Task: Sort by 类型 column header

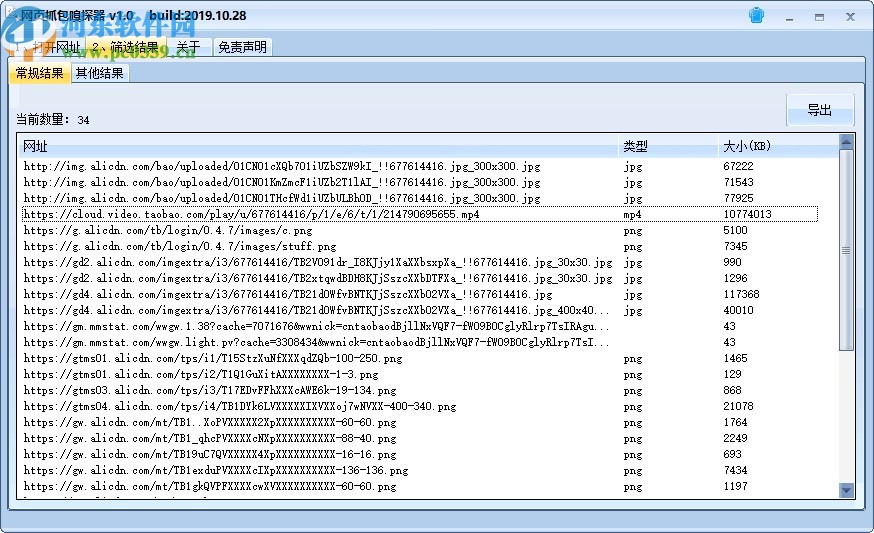Action: click(660, 146)
